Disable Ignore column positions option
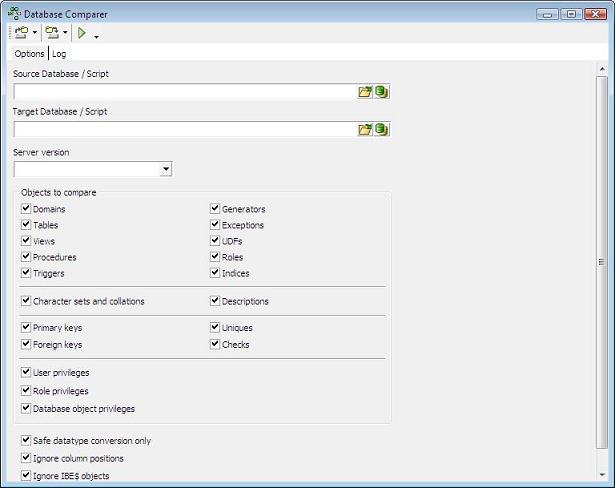615x488 pixels. (x=26, y=458)
